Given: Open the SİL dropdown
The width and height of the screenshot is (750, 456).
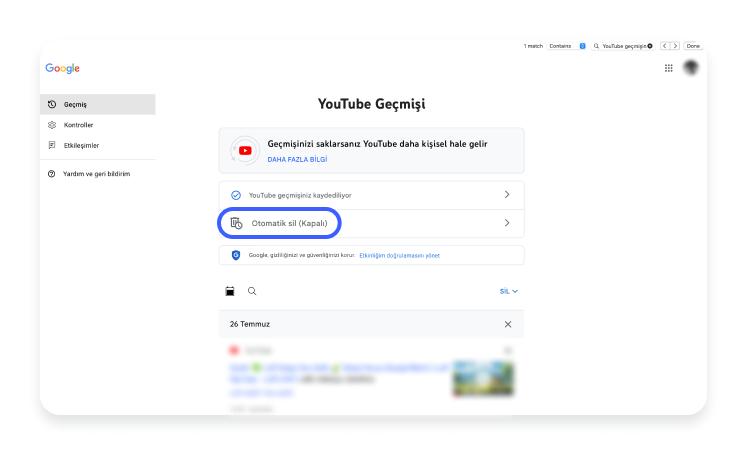Looking at the screenshot, I should [508, 291].
